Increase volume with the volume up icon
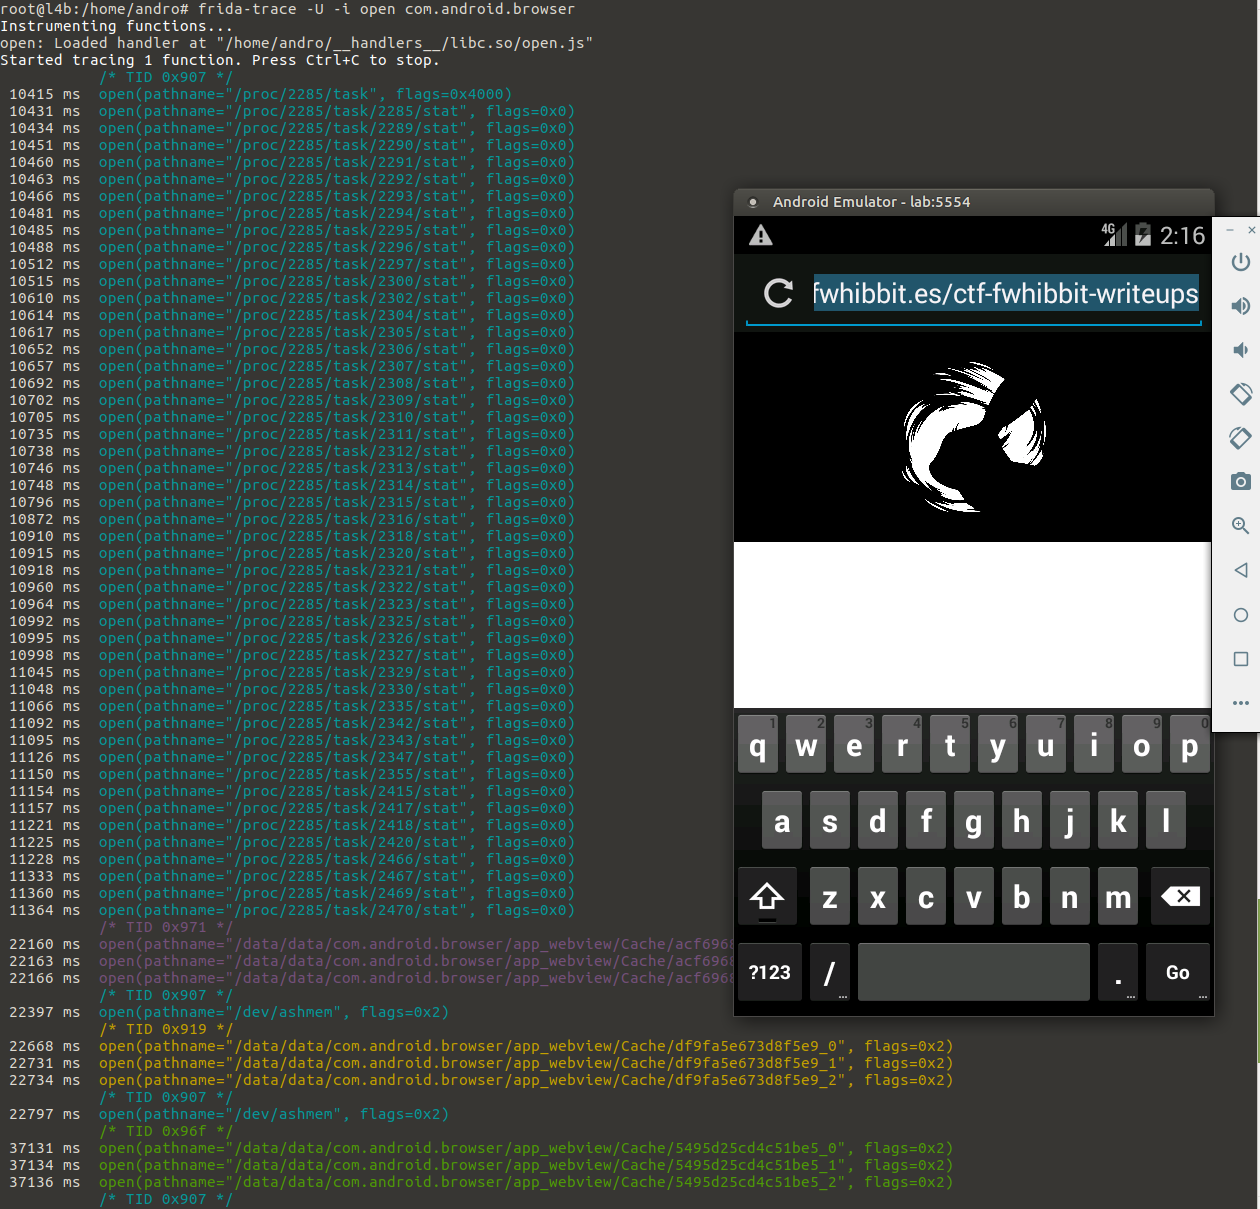Screen dimensions: 1260x1209 (1240, 306)
